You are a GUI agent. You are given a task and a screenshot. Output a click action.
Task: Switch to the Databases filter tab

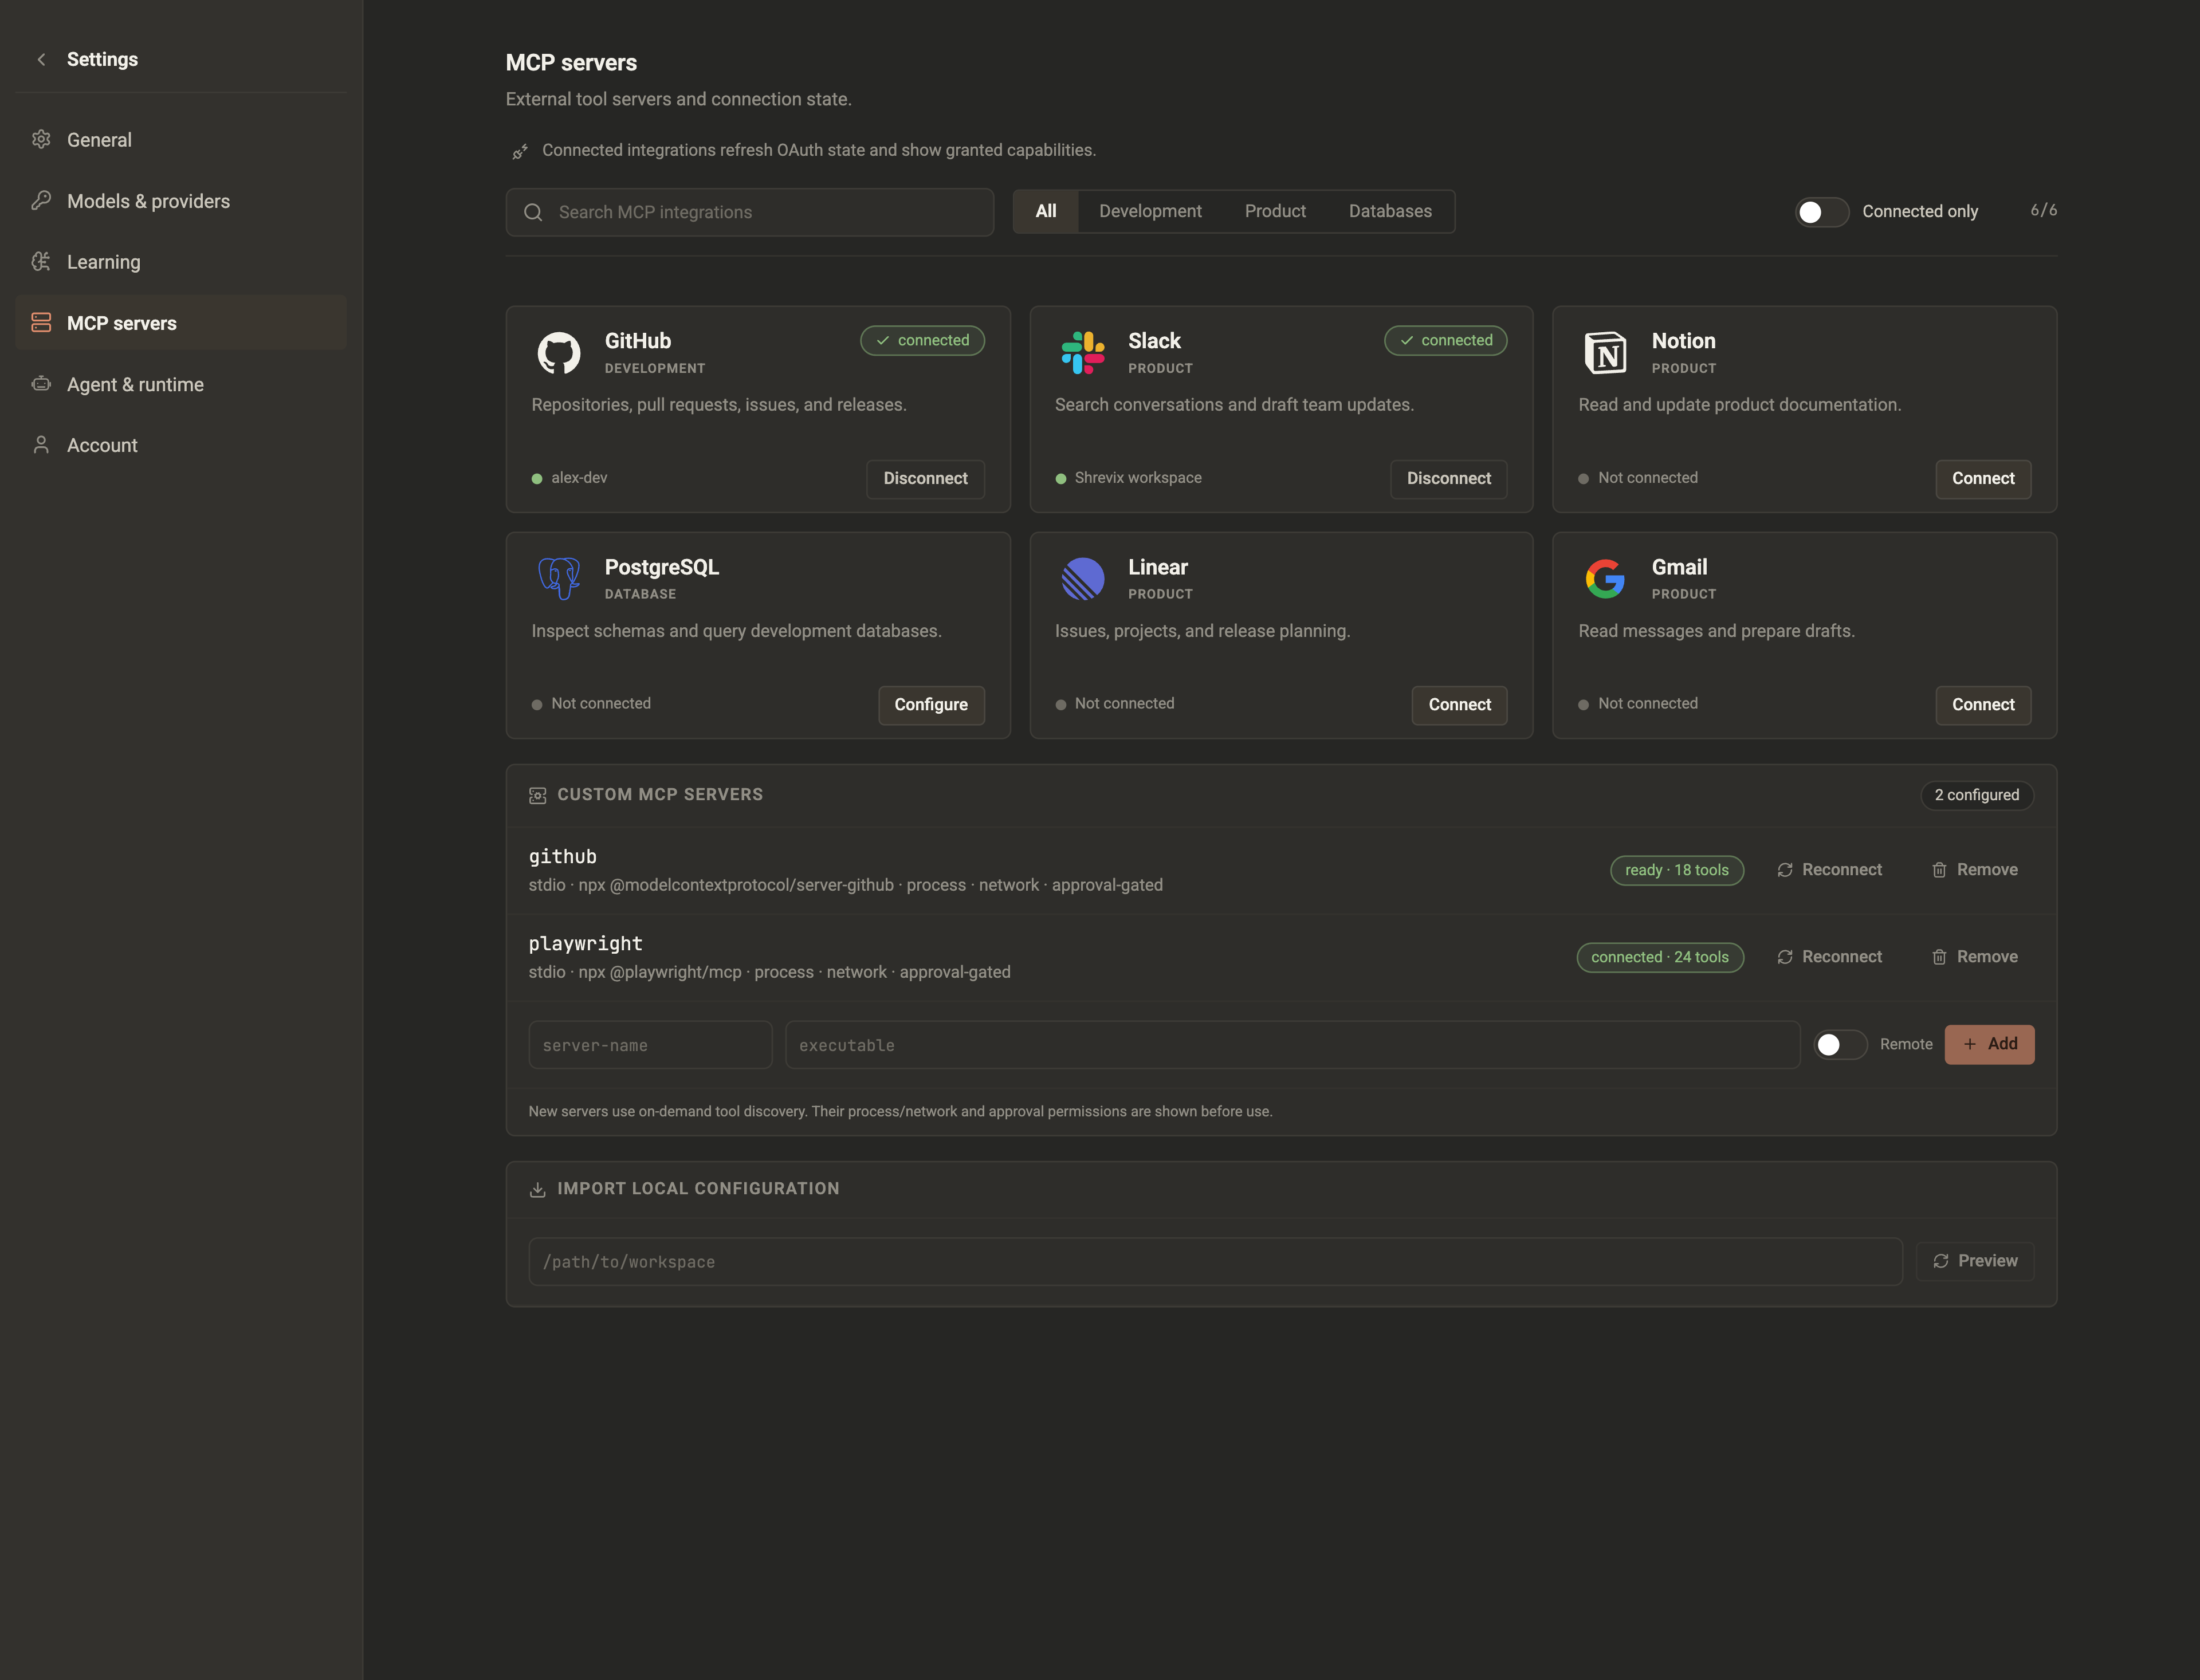pos(1390,212)
